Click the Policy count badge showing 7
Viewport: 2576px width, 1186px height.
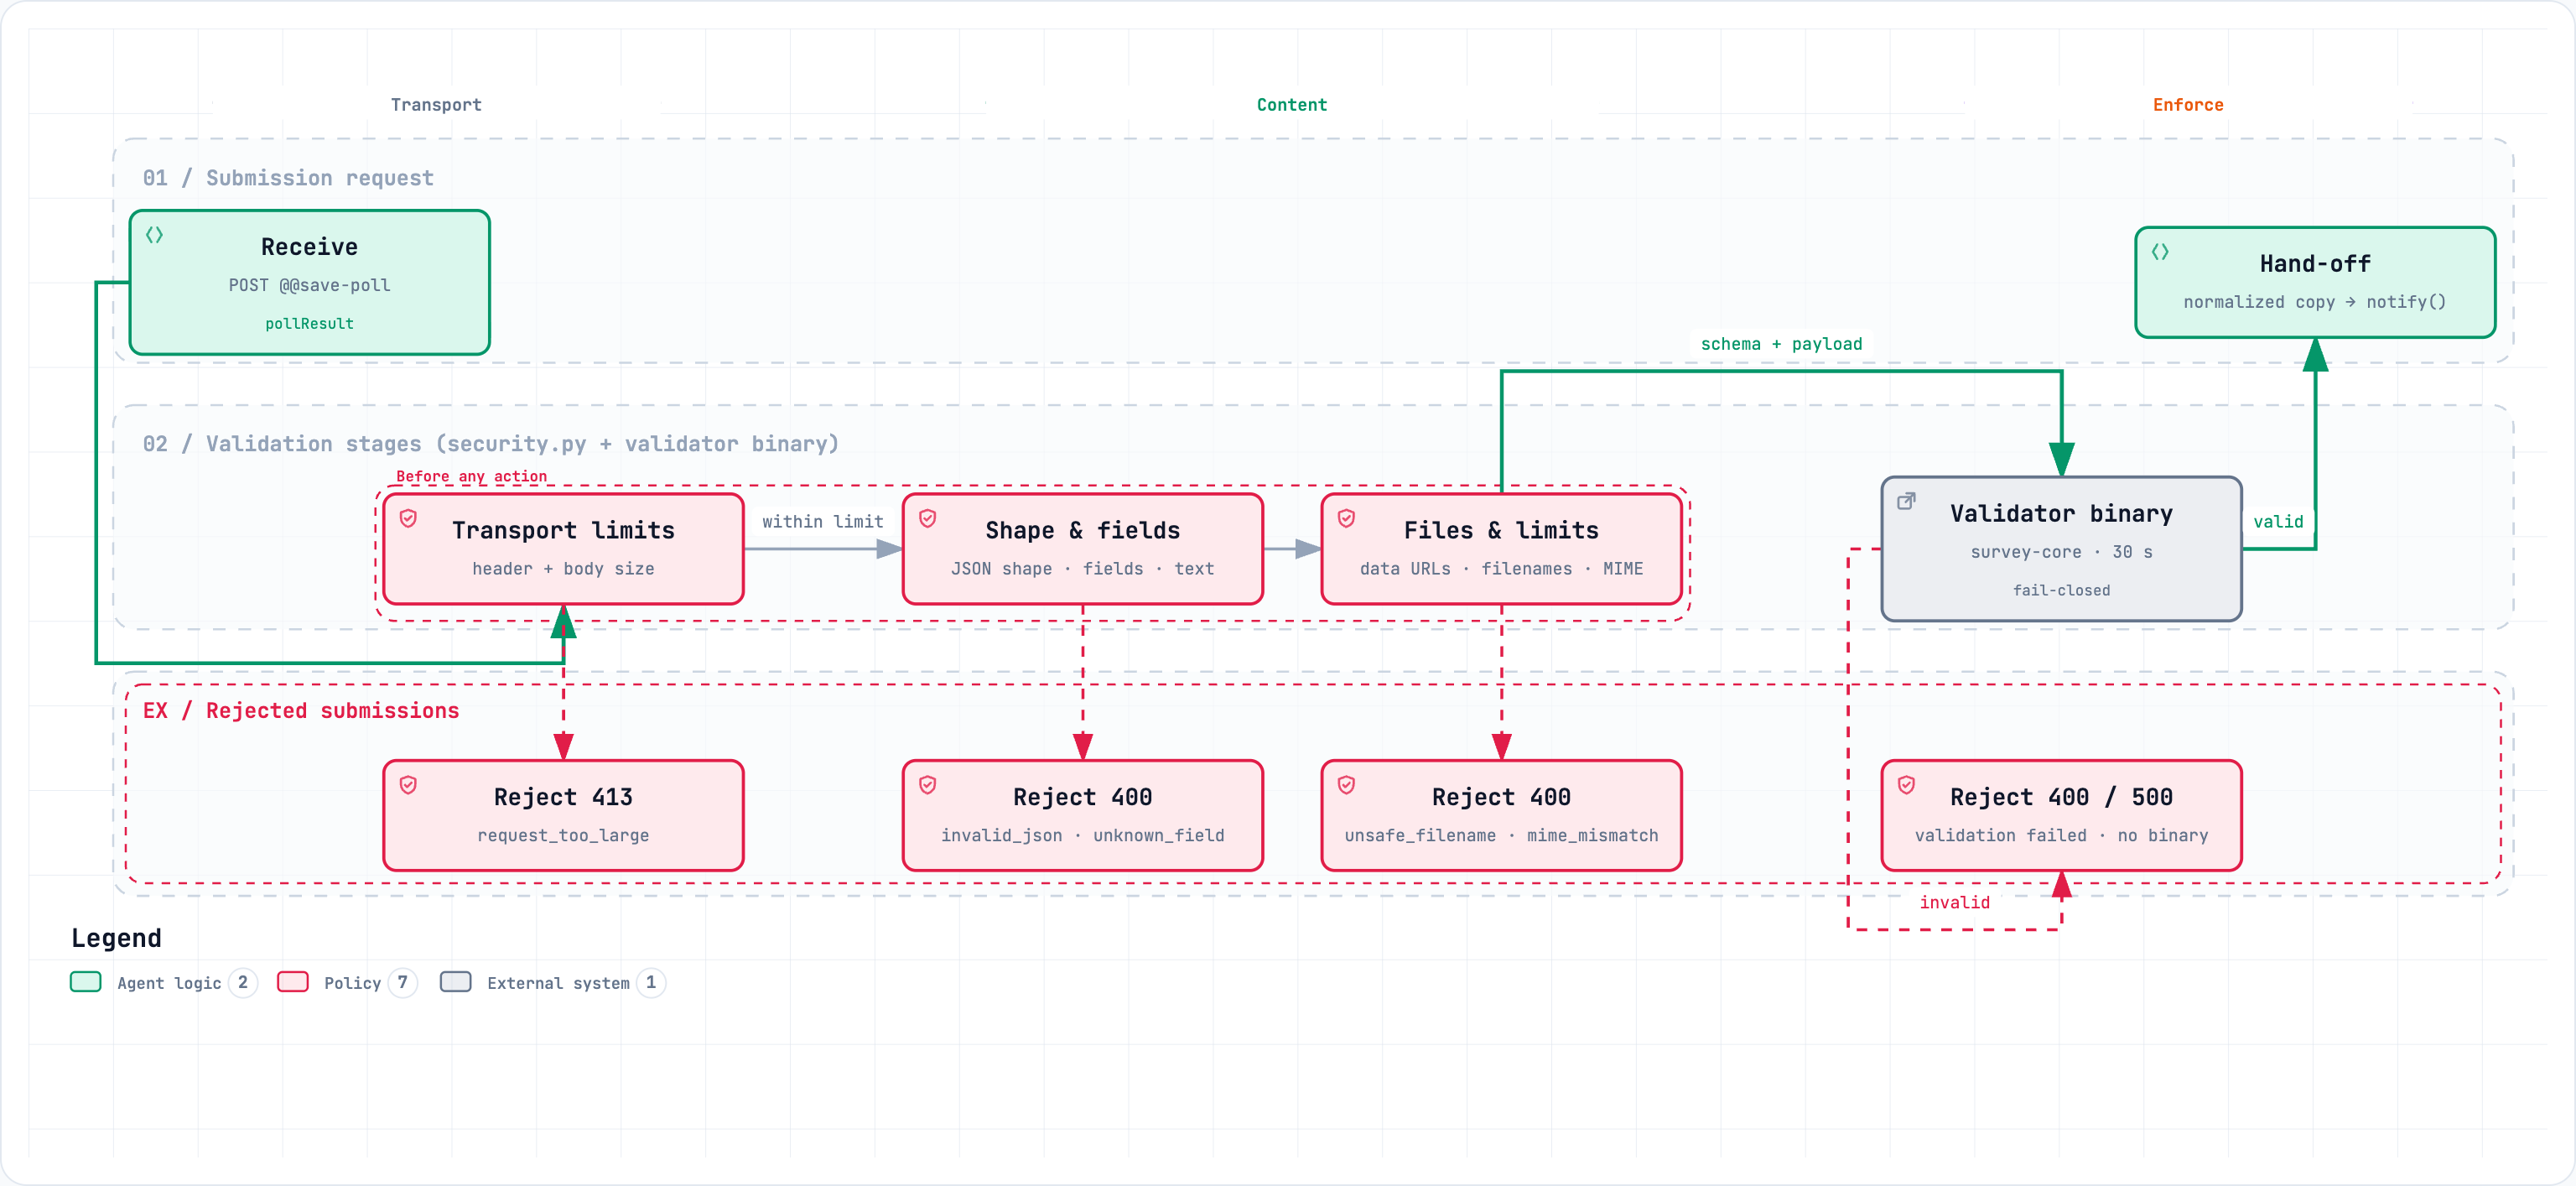click(x=402, y=982)
